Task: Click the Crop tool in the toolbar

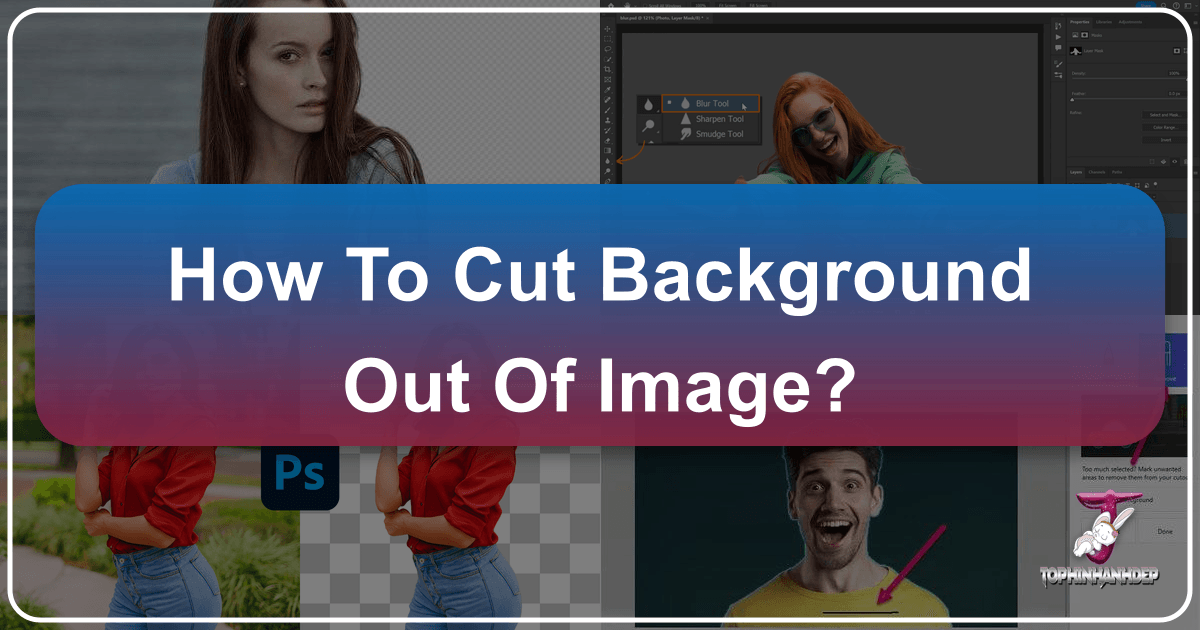Action: coord(607,68)
